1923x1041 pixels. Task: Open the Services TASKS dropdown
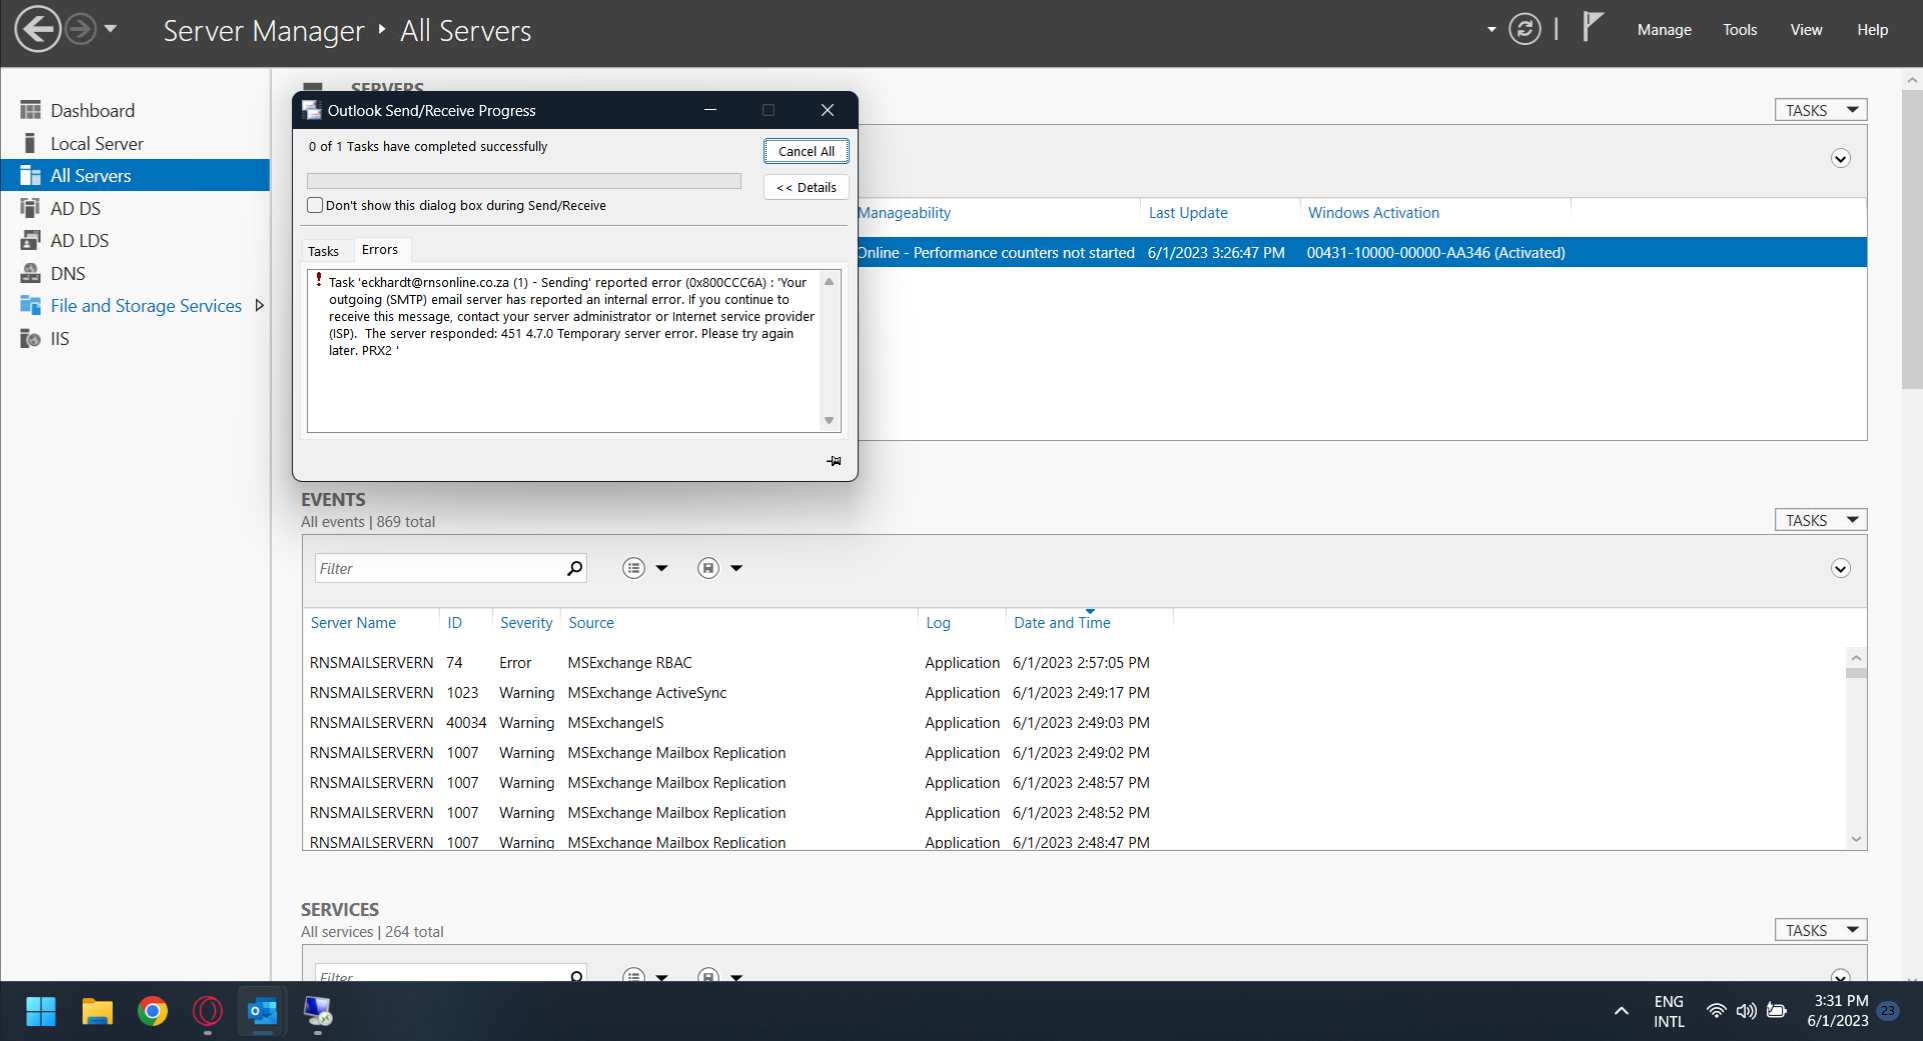tap(1821, 930)
